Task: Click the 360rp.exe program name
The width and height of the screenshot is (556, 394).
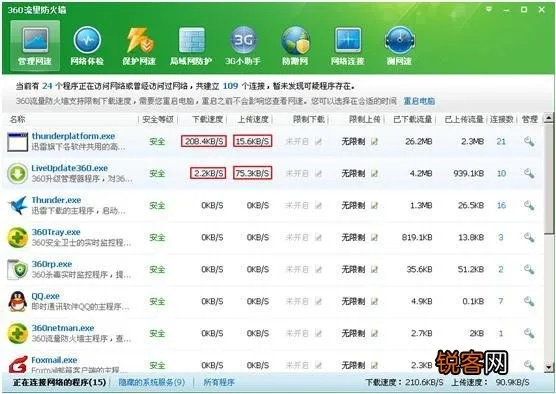Action: 52,264
